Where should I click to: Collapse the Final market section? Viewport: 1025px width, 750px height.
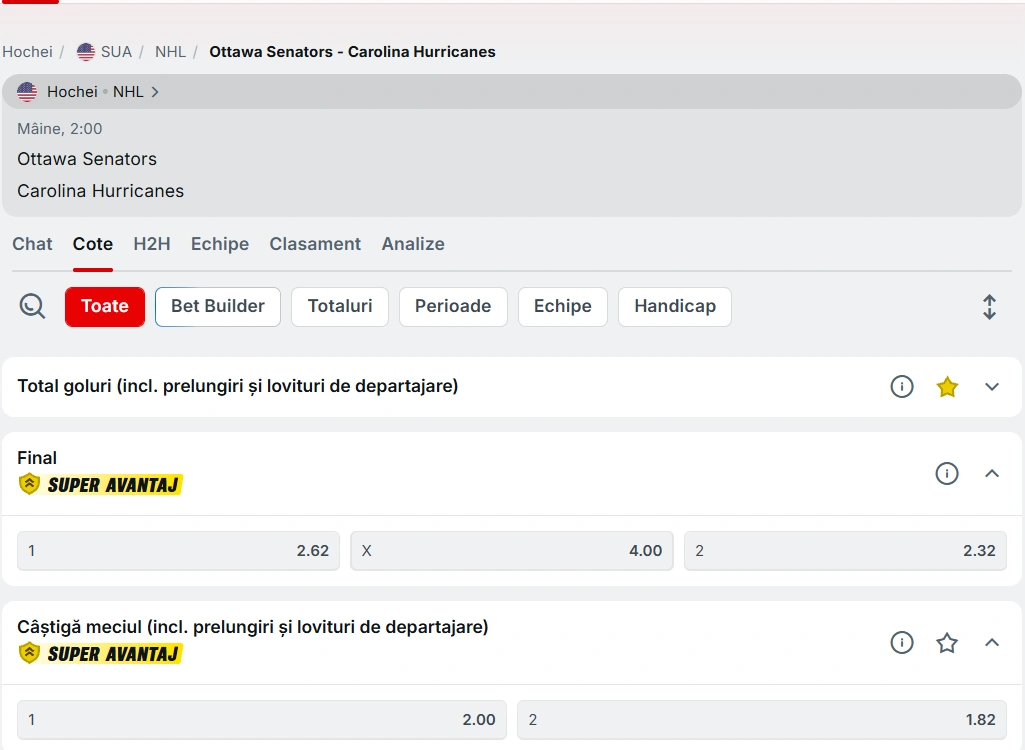[992, 474]
